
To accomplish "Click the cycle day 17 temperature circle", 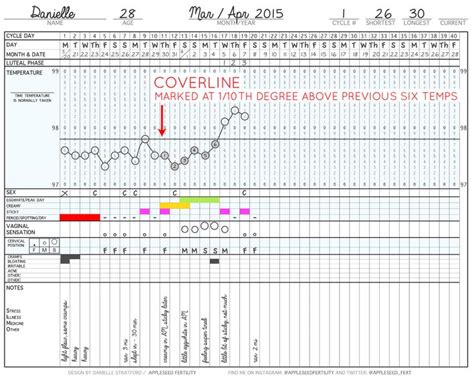I will pyautogui.click(x=225, y=121).
